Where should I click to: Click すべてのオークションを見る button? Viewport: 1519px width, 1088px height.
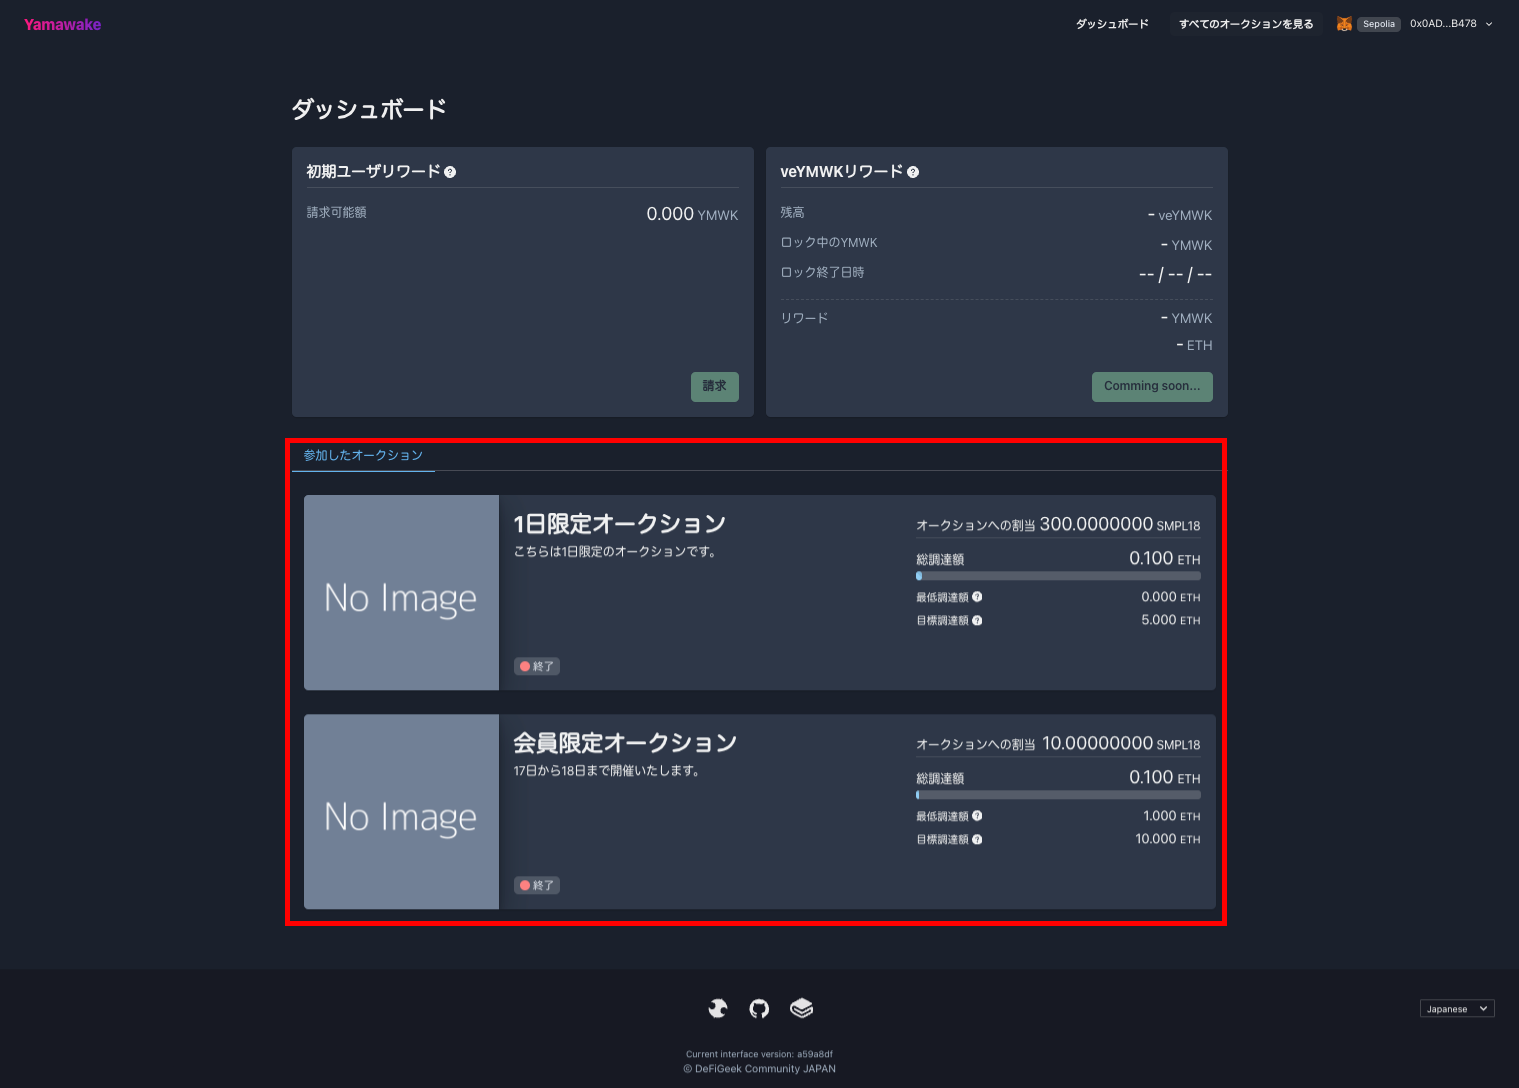(1245, 24)
